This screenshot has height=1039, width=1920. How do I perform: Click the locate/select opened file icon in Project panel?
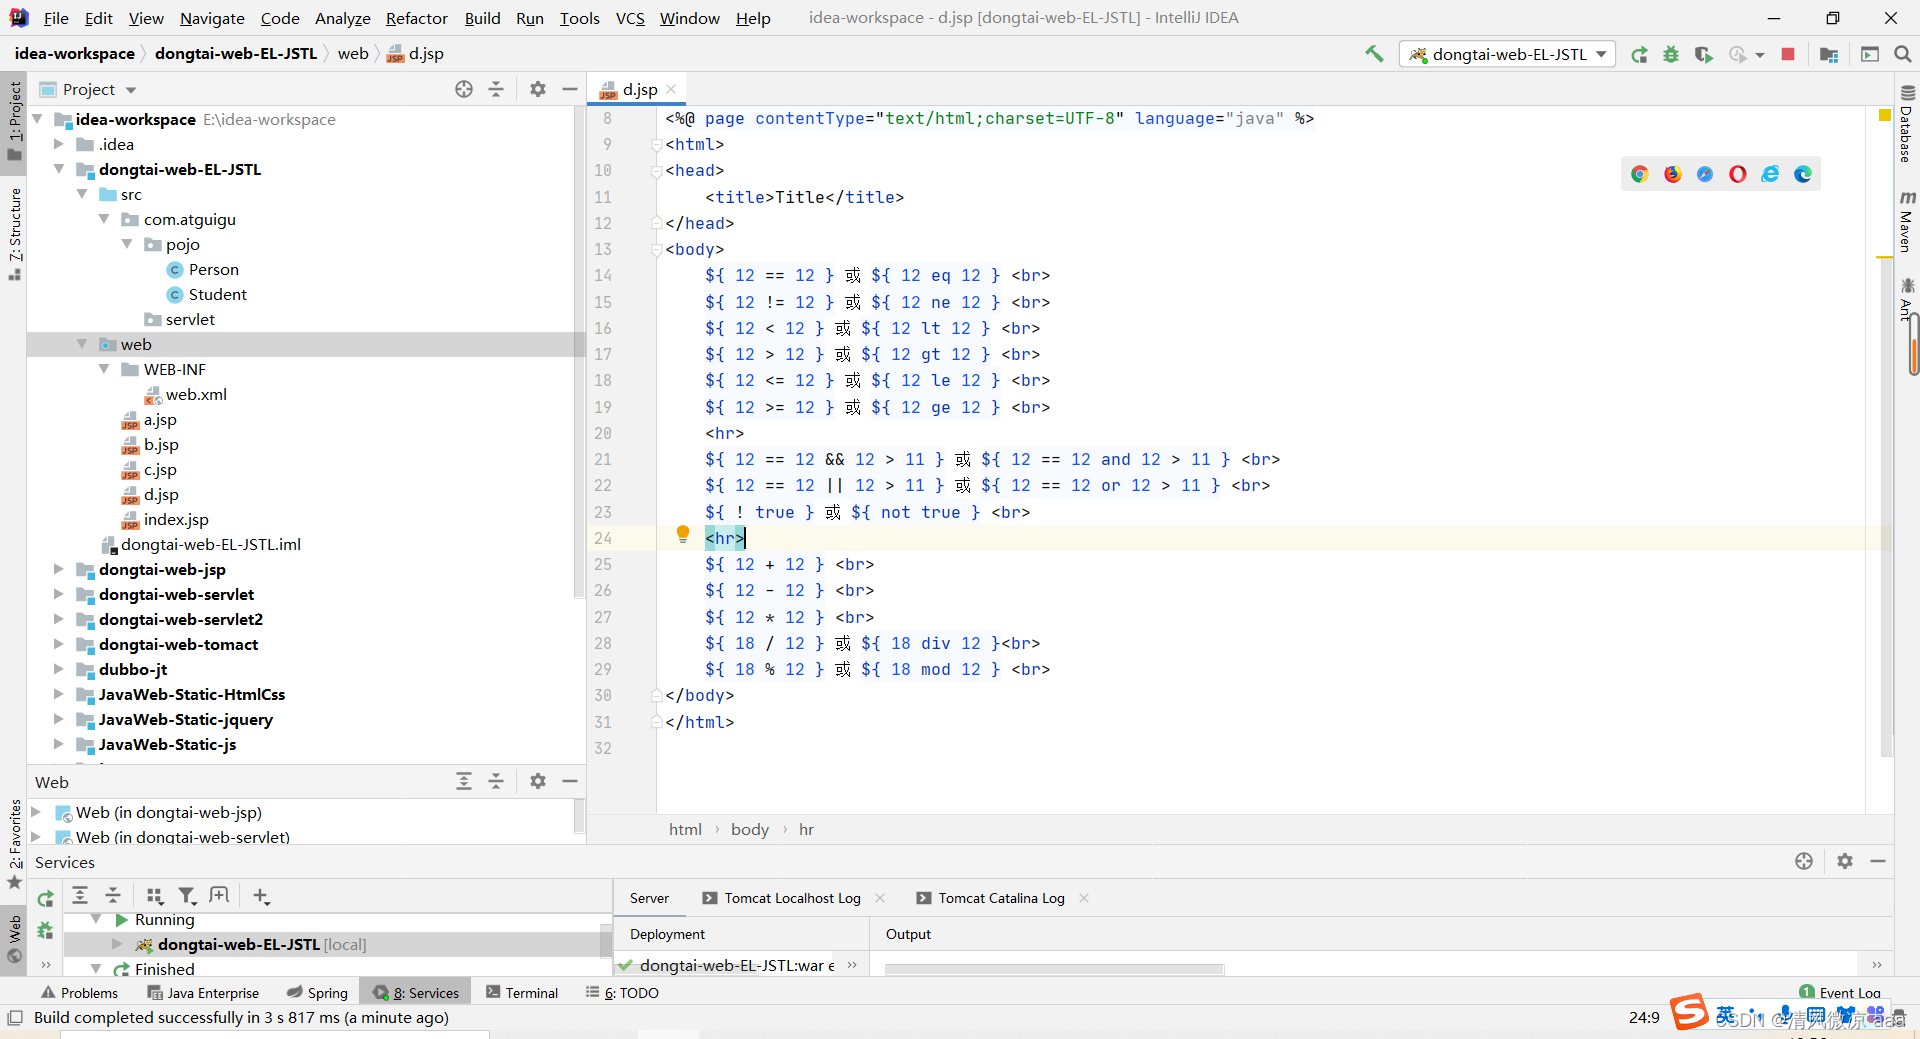coord(464,89)
